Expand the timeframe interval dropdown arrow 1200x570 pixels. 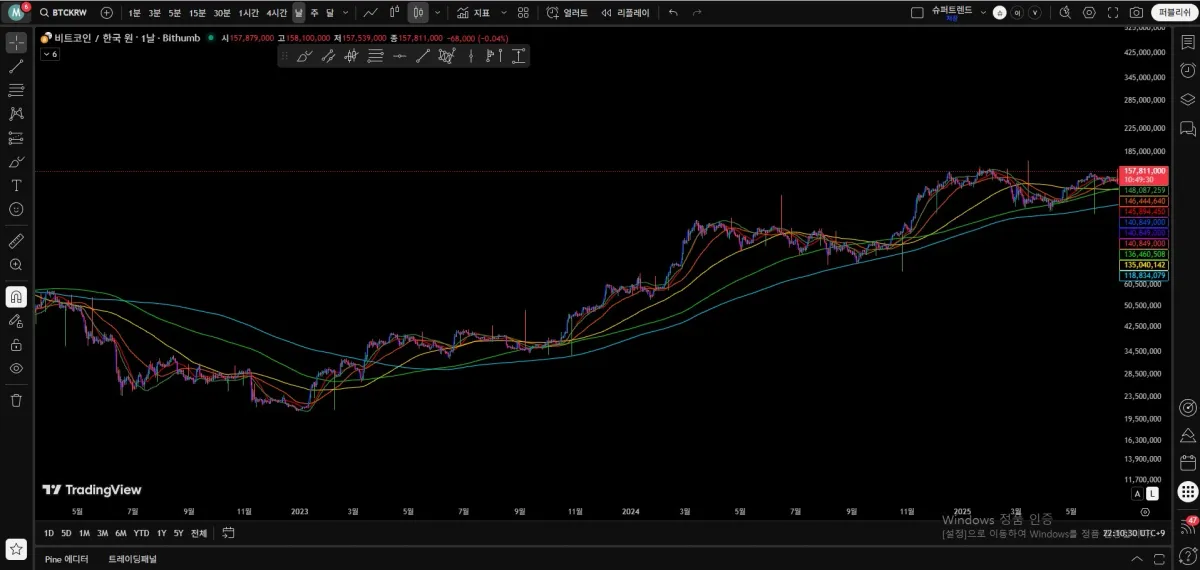click(x=346, y=13)
